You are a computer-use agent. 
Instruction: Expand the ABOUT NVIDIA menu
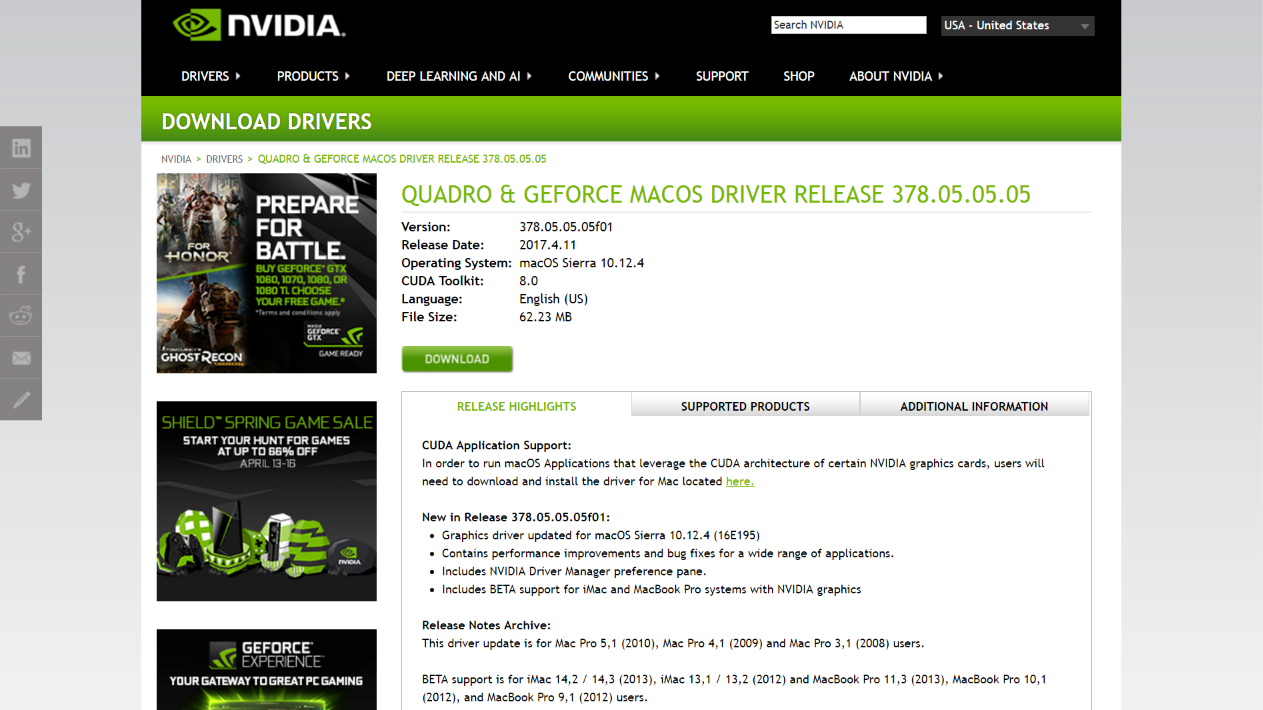point(896,76)
